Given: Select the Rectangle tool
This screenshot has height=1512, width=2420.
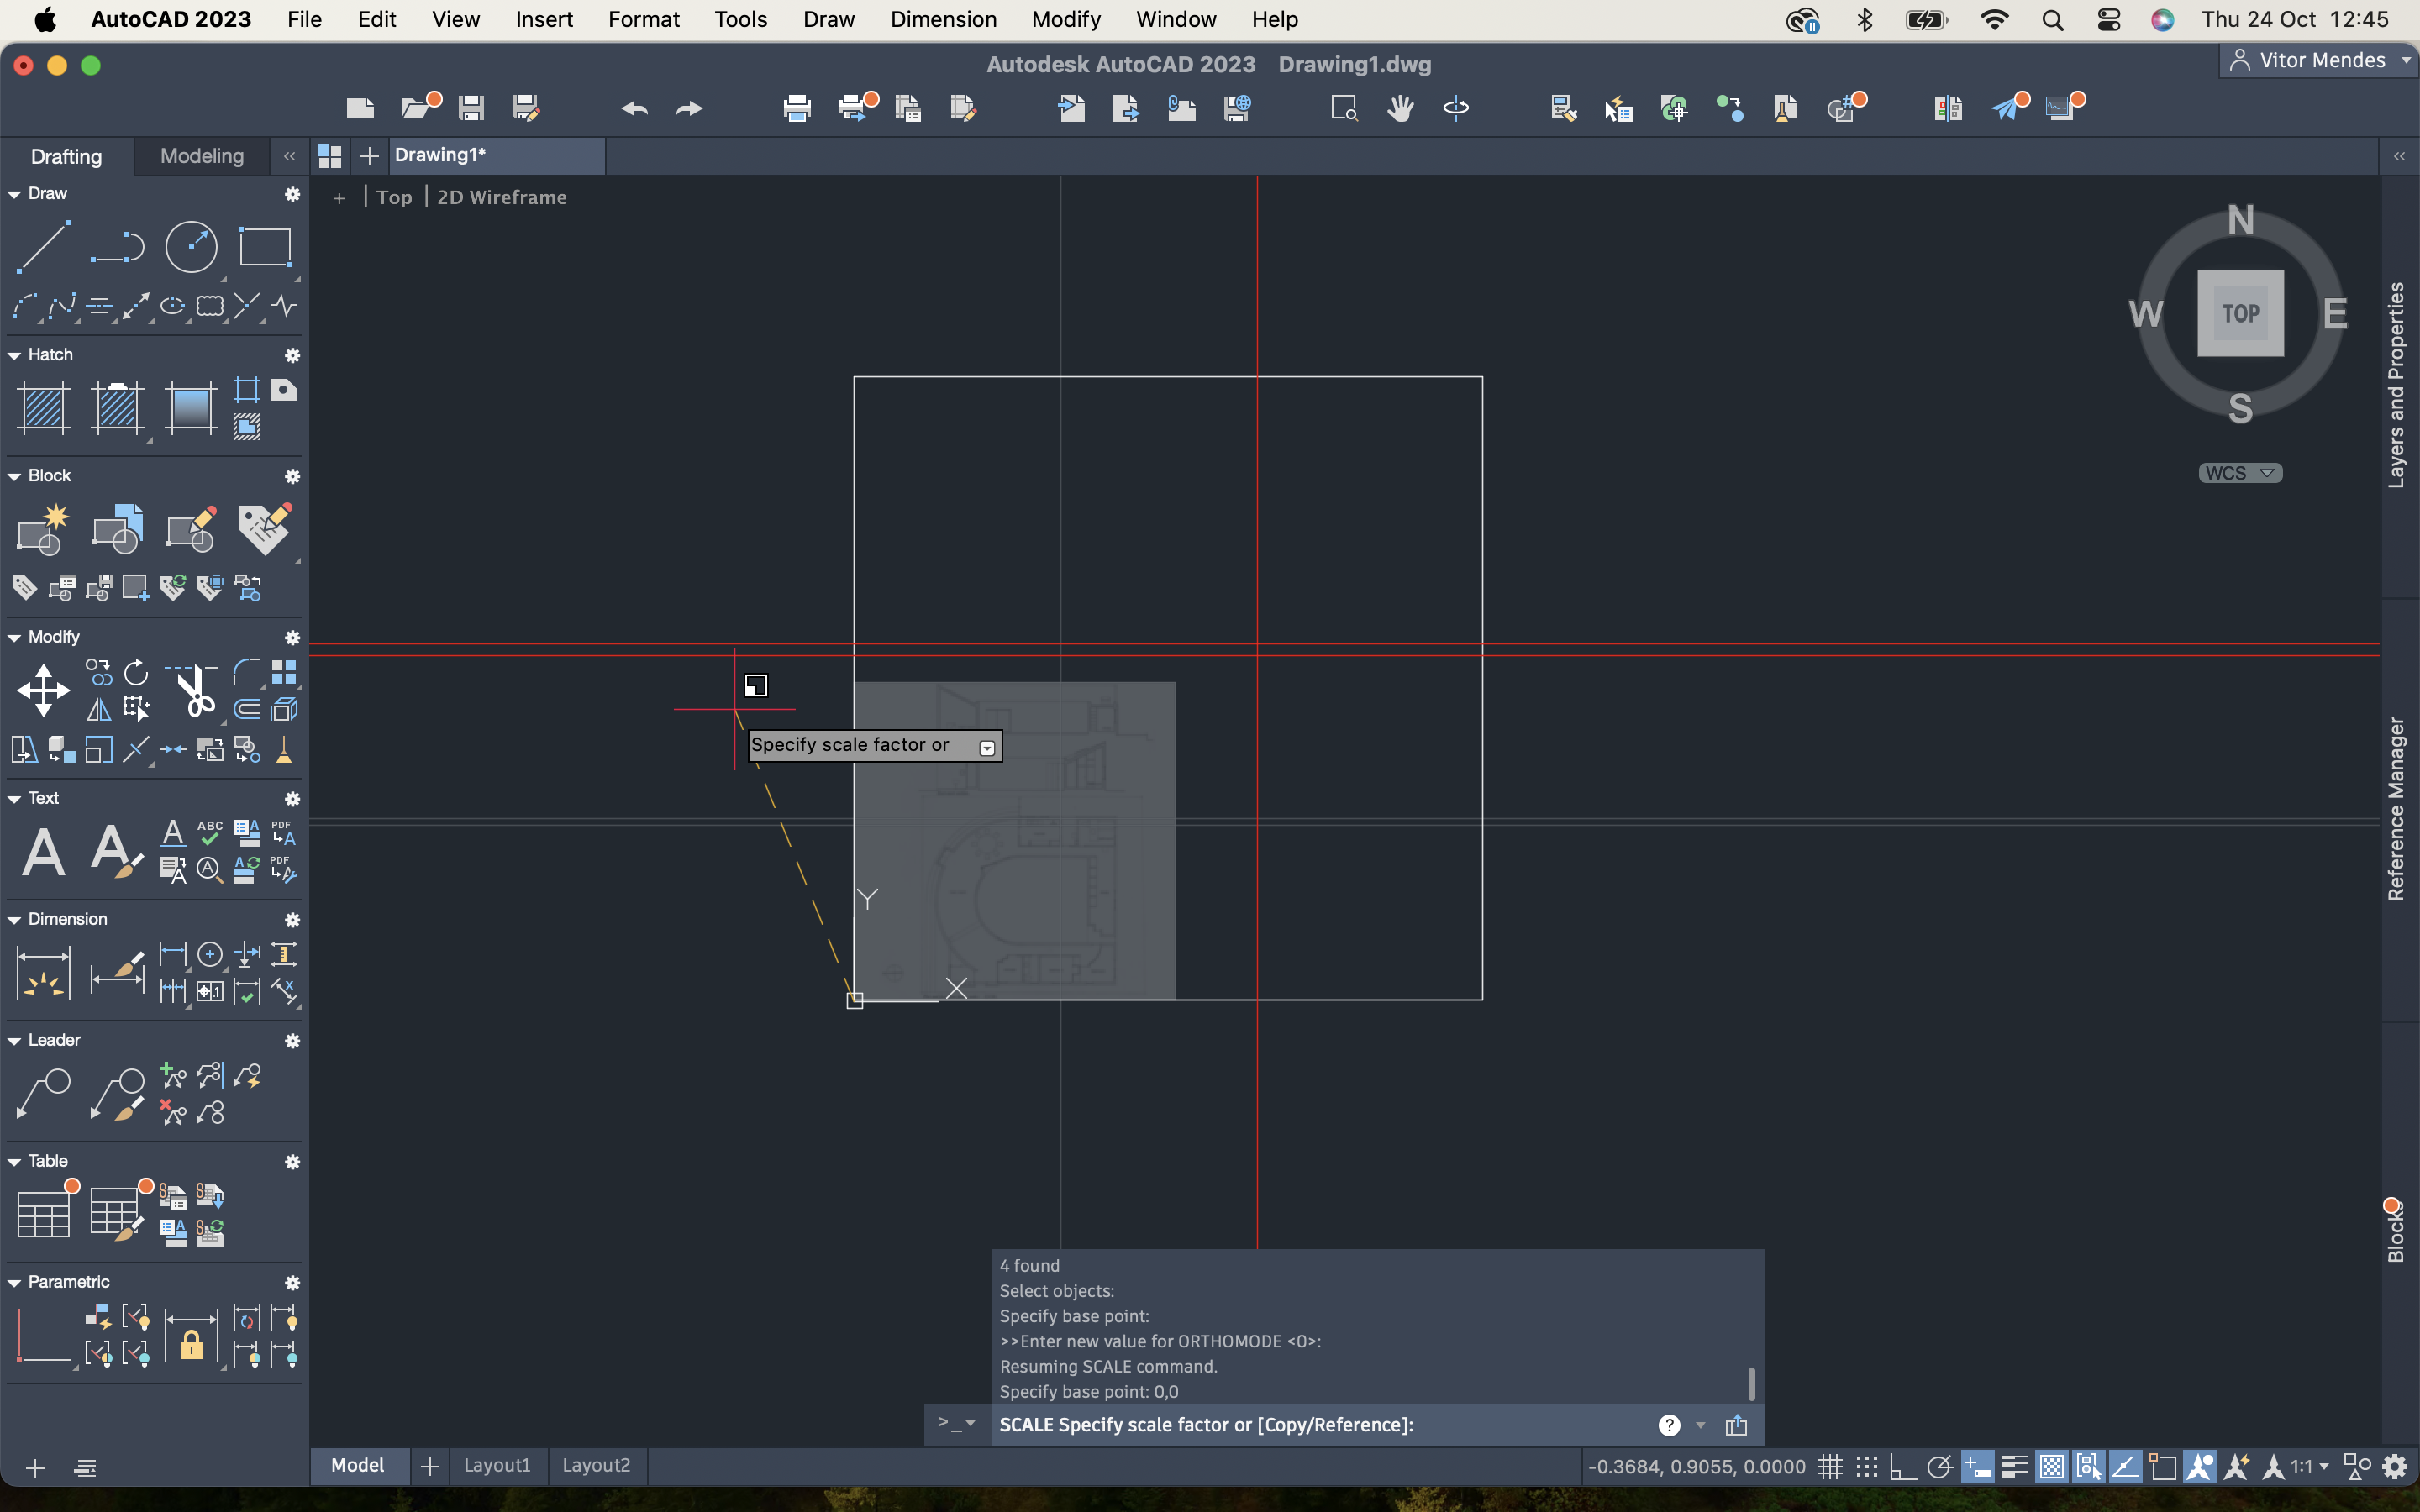Looking at the screenshot, I should tap(265, 246).
